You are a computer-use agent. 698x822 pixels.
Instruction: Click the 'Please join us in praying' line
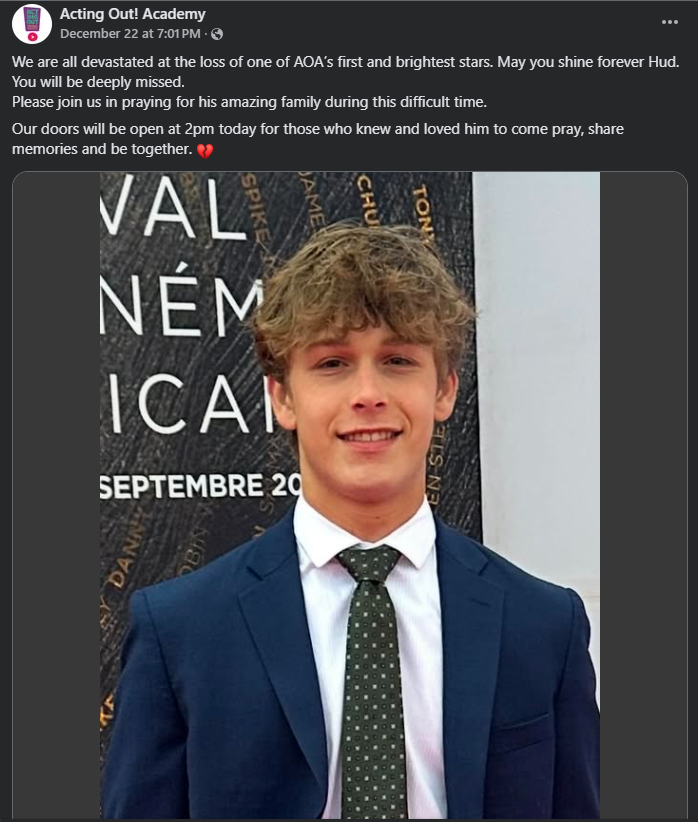249,102
